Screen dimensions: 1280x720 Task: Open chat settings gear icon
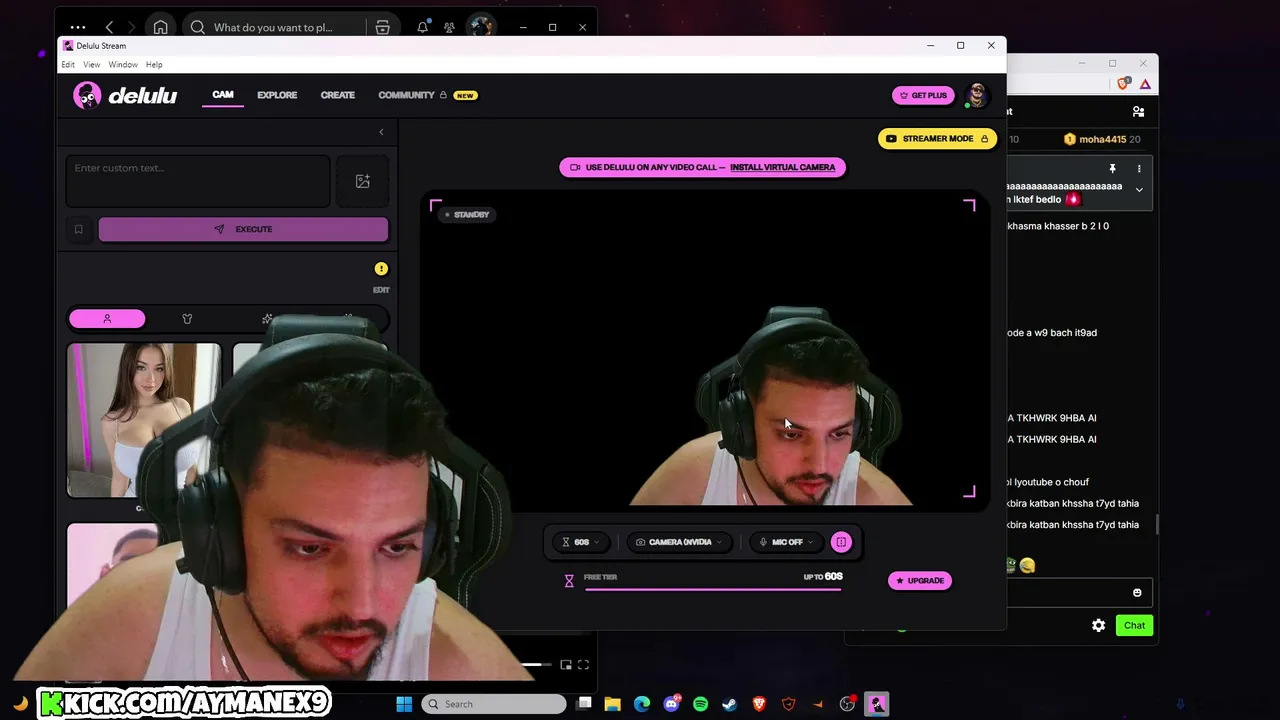coord(1098,625)
